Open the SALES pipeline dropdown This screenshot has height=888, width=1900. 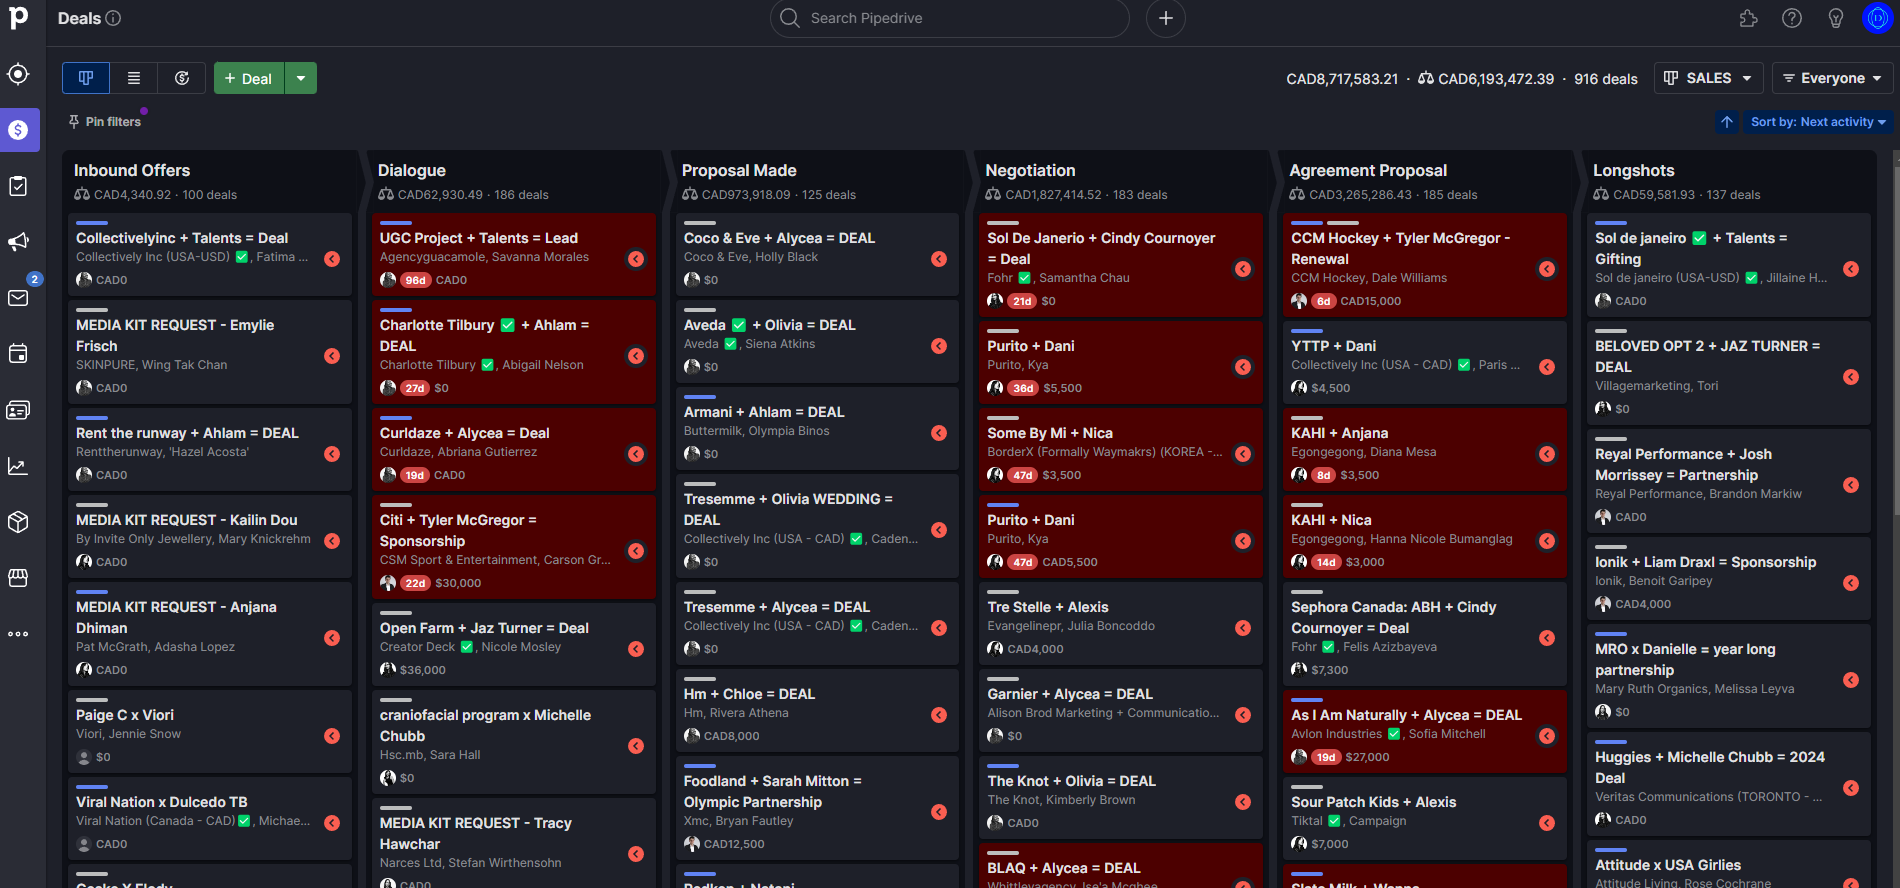click(x=1708, y=78)
